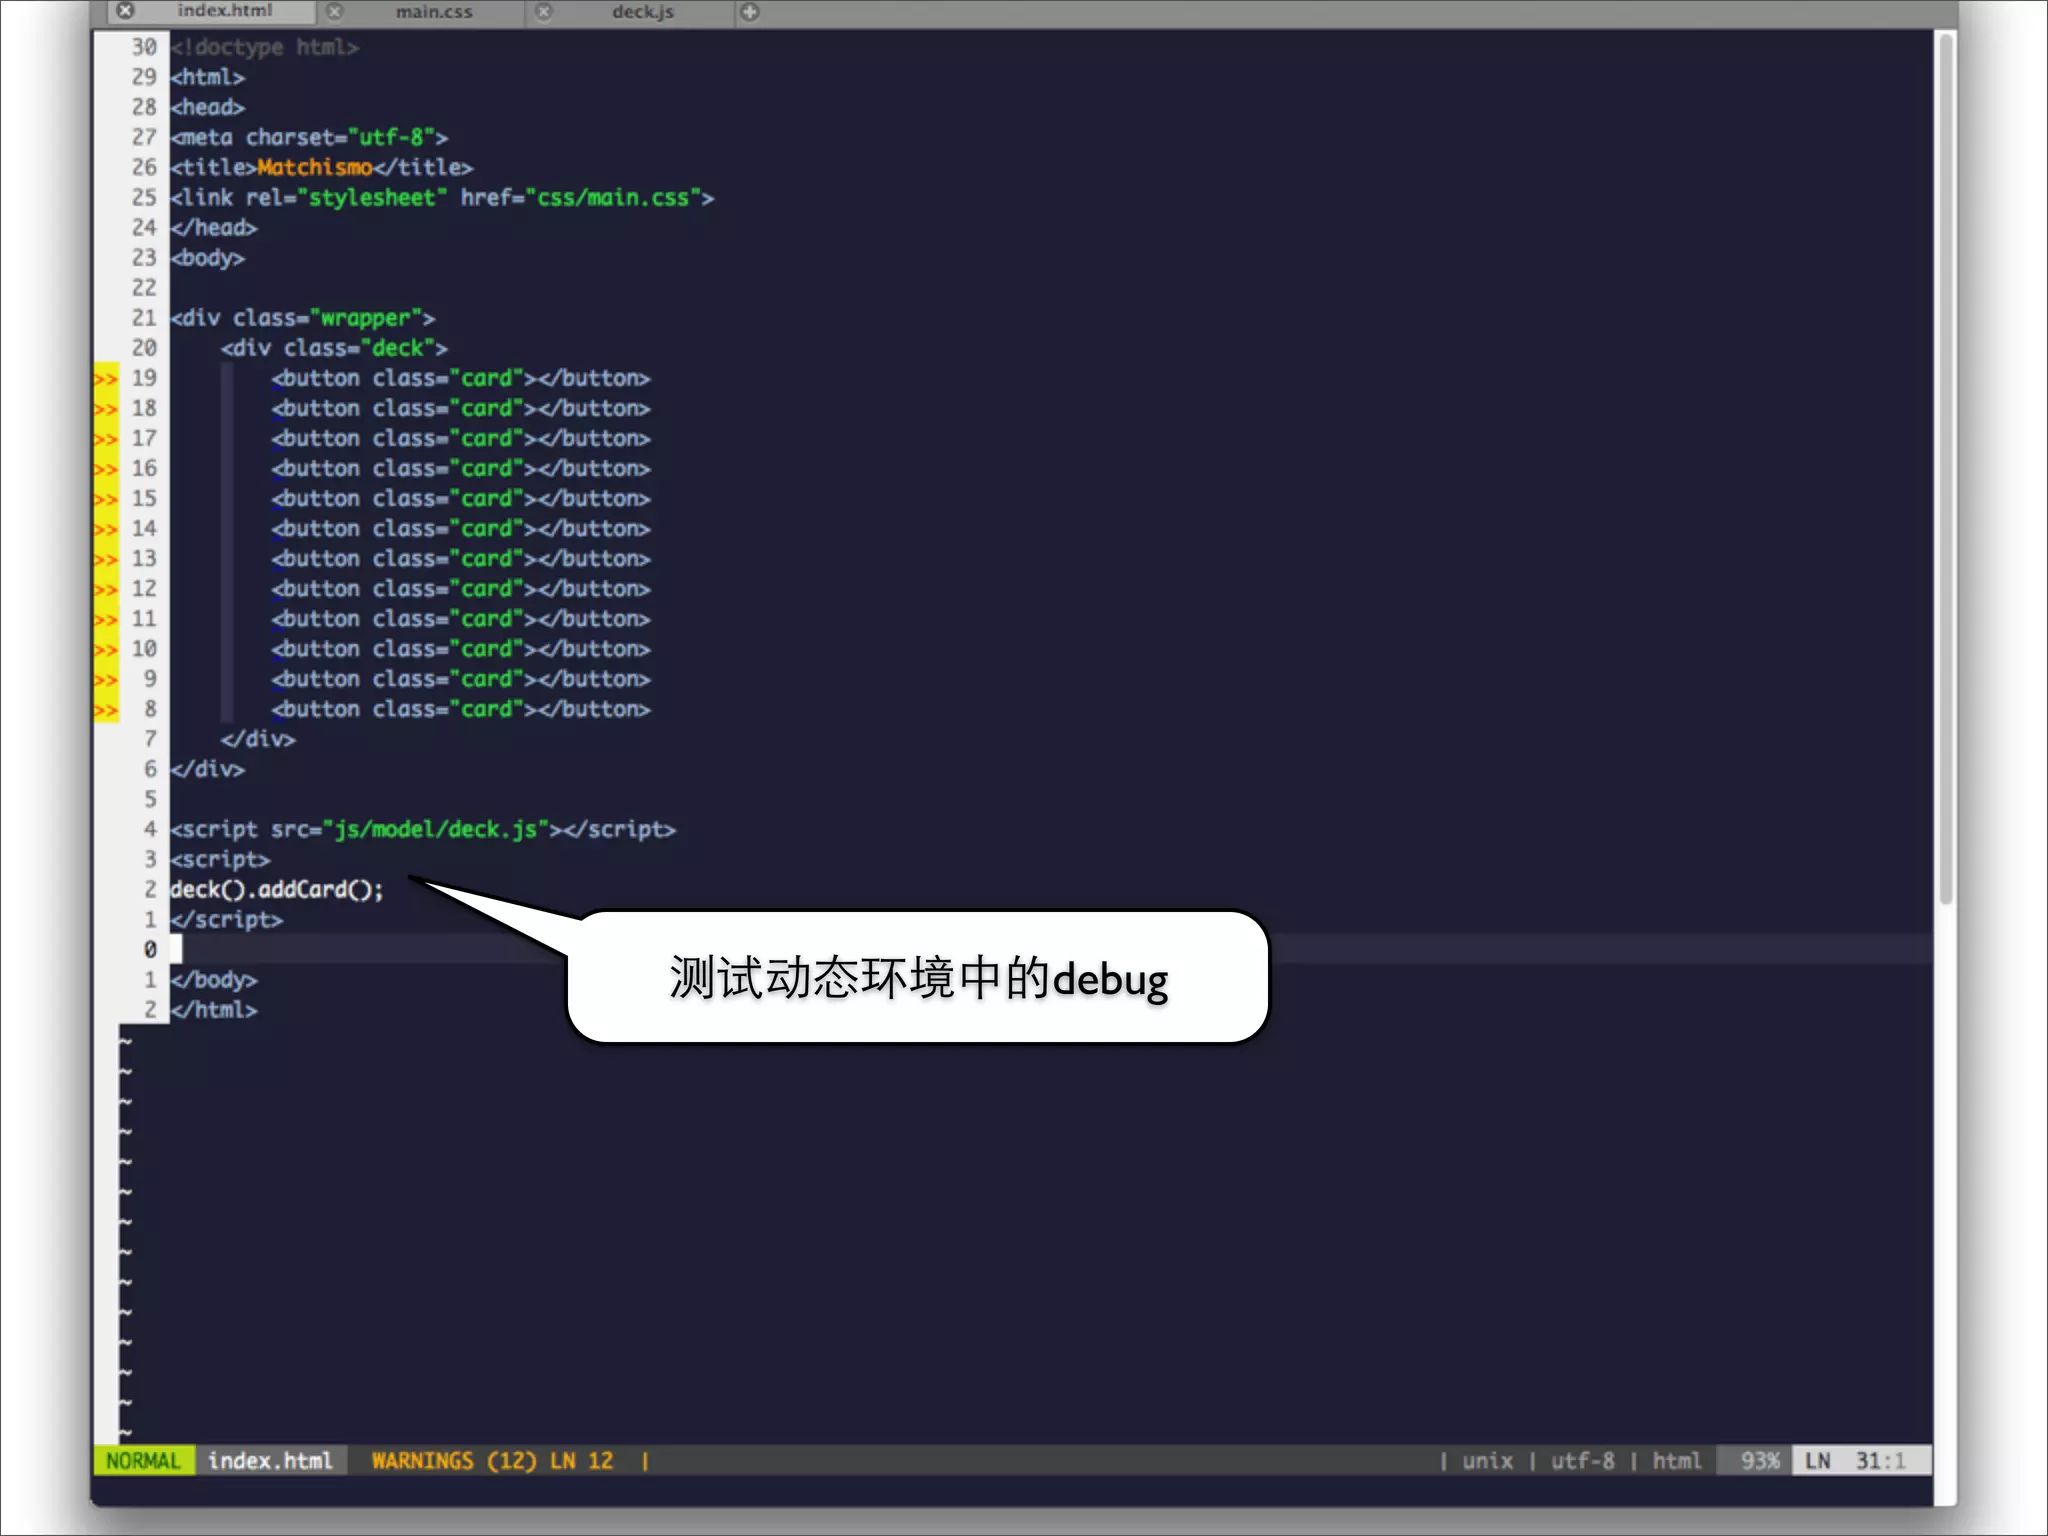Pick the warning arrows next to line 12
The width and height of the screenshot is (2048, 1536).
click(x=105, y=589)
